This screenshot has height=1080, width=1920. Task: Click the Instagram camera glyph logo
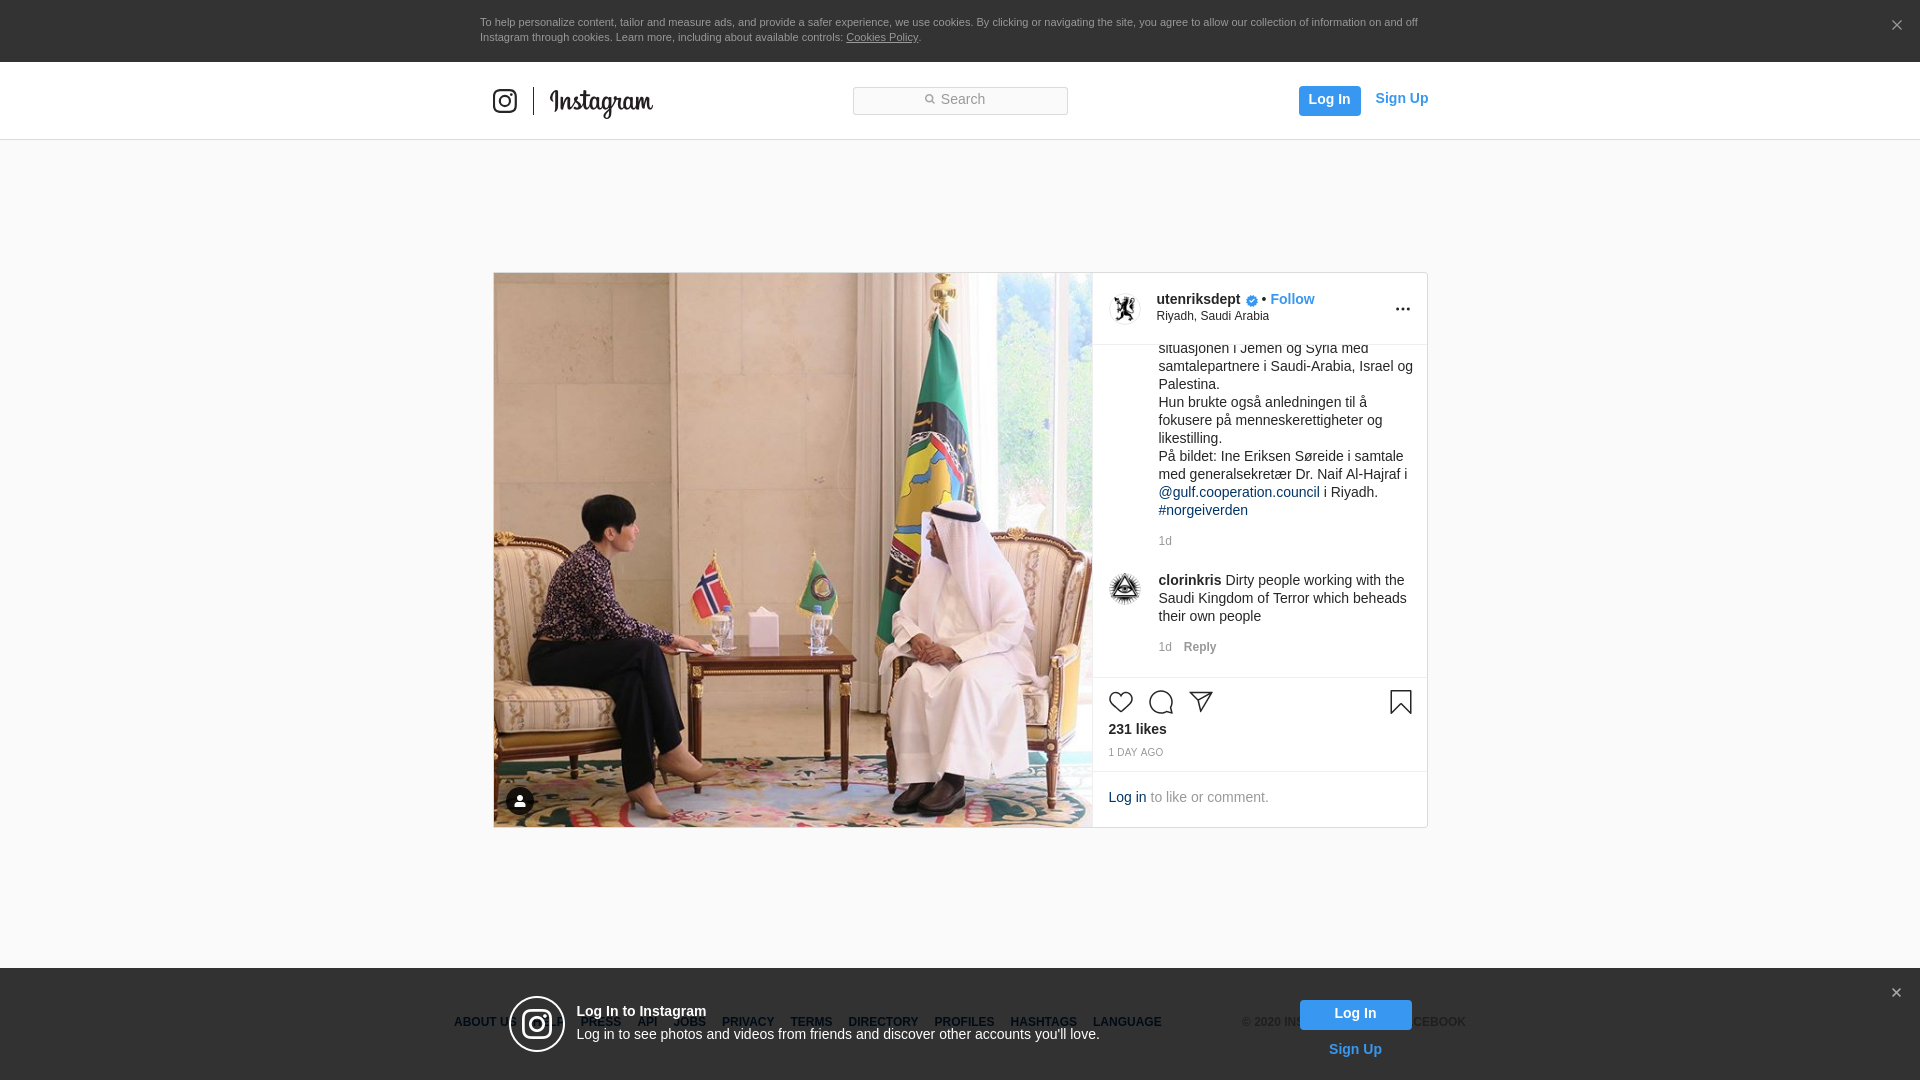[505, 101]
